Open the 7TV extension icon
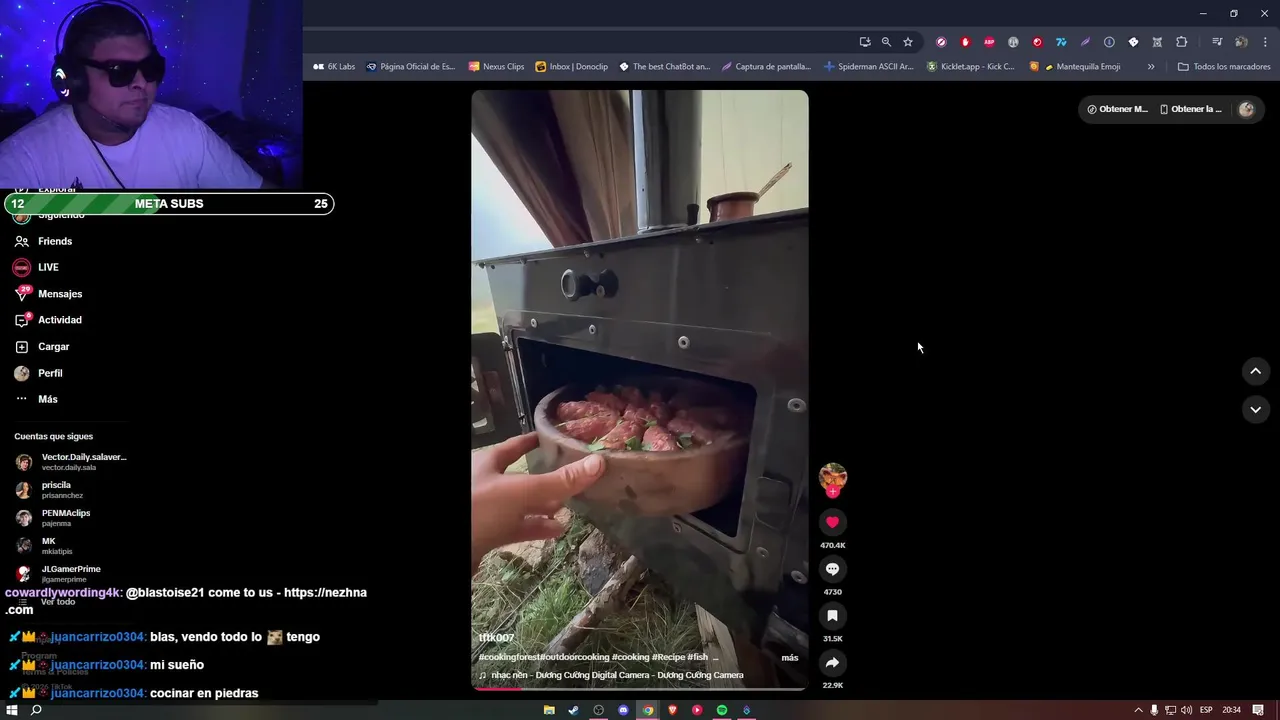The width and height of the screenshot is (1280, 720). [x=1061, y=42]
